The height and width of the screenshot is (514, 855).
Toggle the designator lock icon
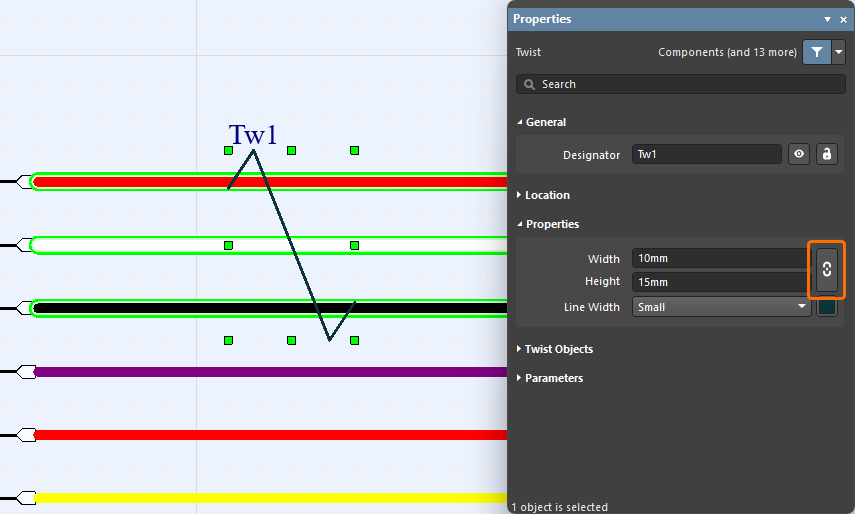pos(827,154)
